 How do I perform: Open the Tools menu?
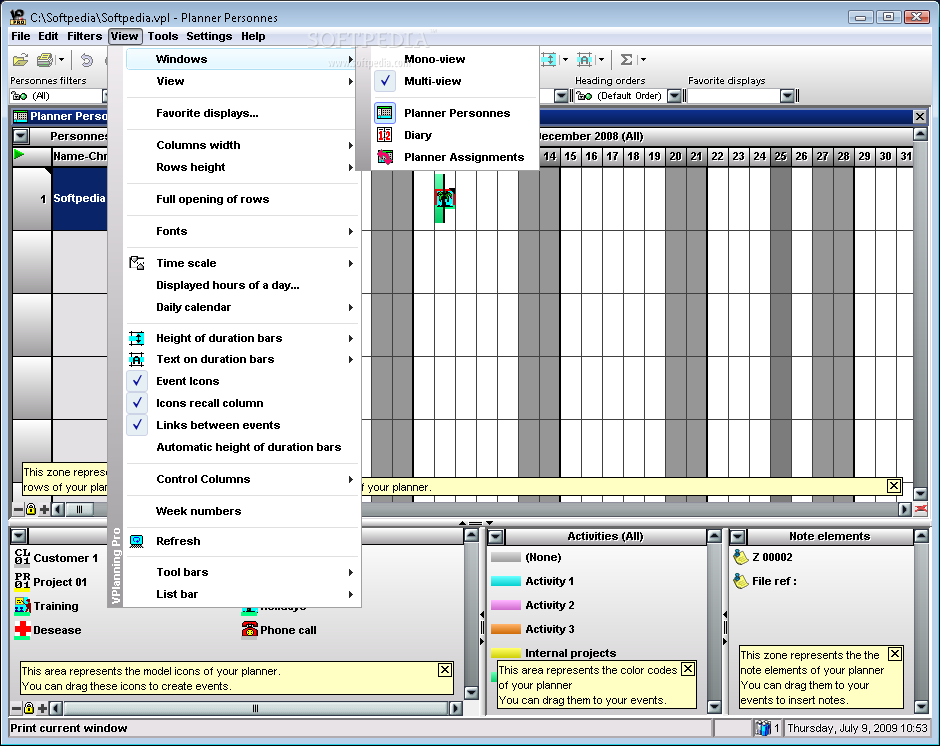tap(163, 36)
